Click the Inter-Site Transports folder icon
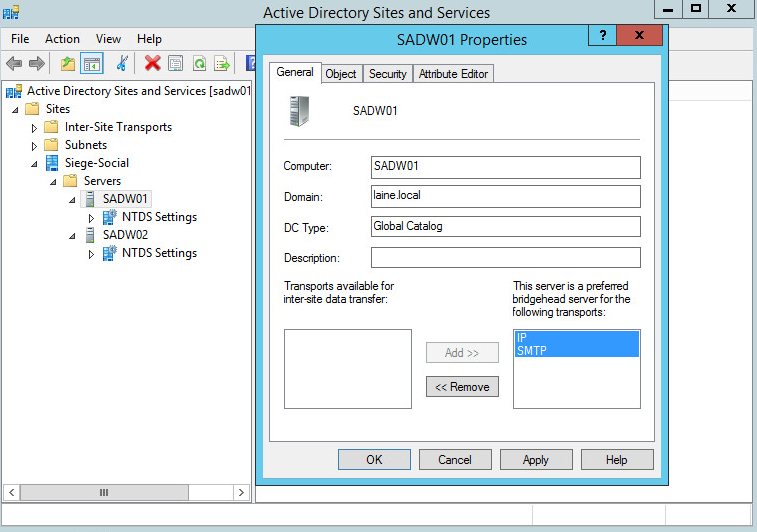 pyautogui.click(x=51, y=127)
